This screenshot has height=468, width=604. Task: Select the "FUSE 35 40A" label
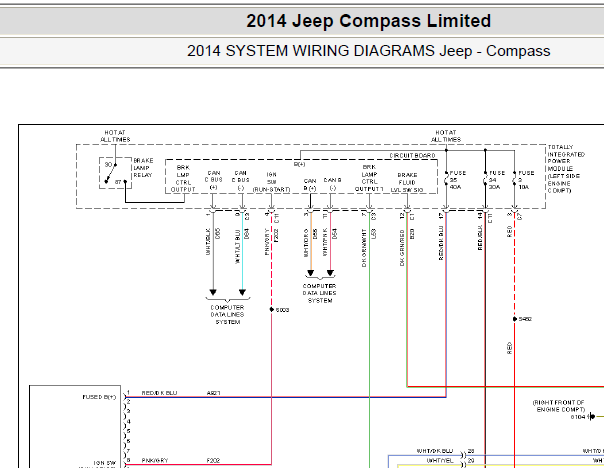pyautogui.click(x=458, y=180)
